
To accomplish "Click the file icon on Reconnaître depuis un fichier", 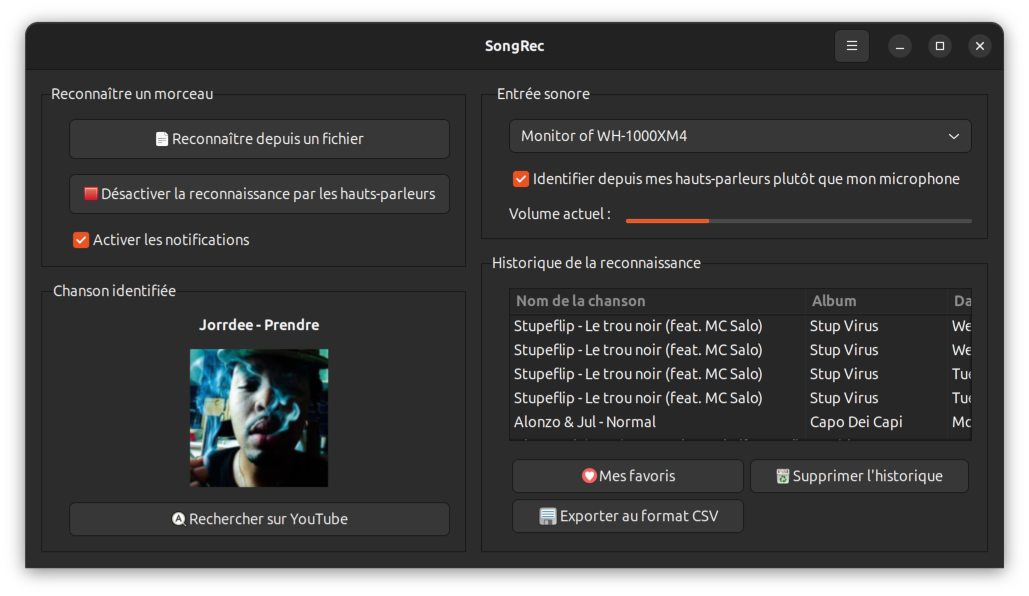I will (x=162, y=140).
